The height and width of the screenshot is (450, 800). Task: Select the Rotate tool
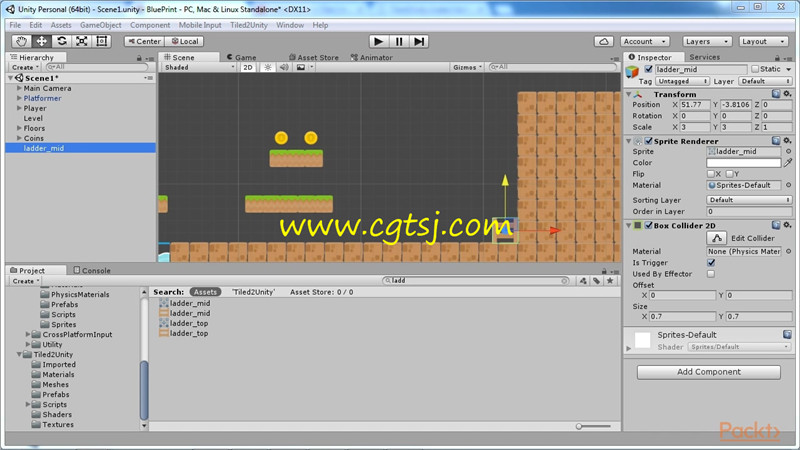61,41
